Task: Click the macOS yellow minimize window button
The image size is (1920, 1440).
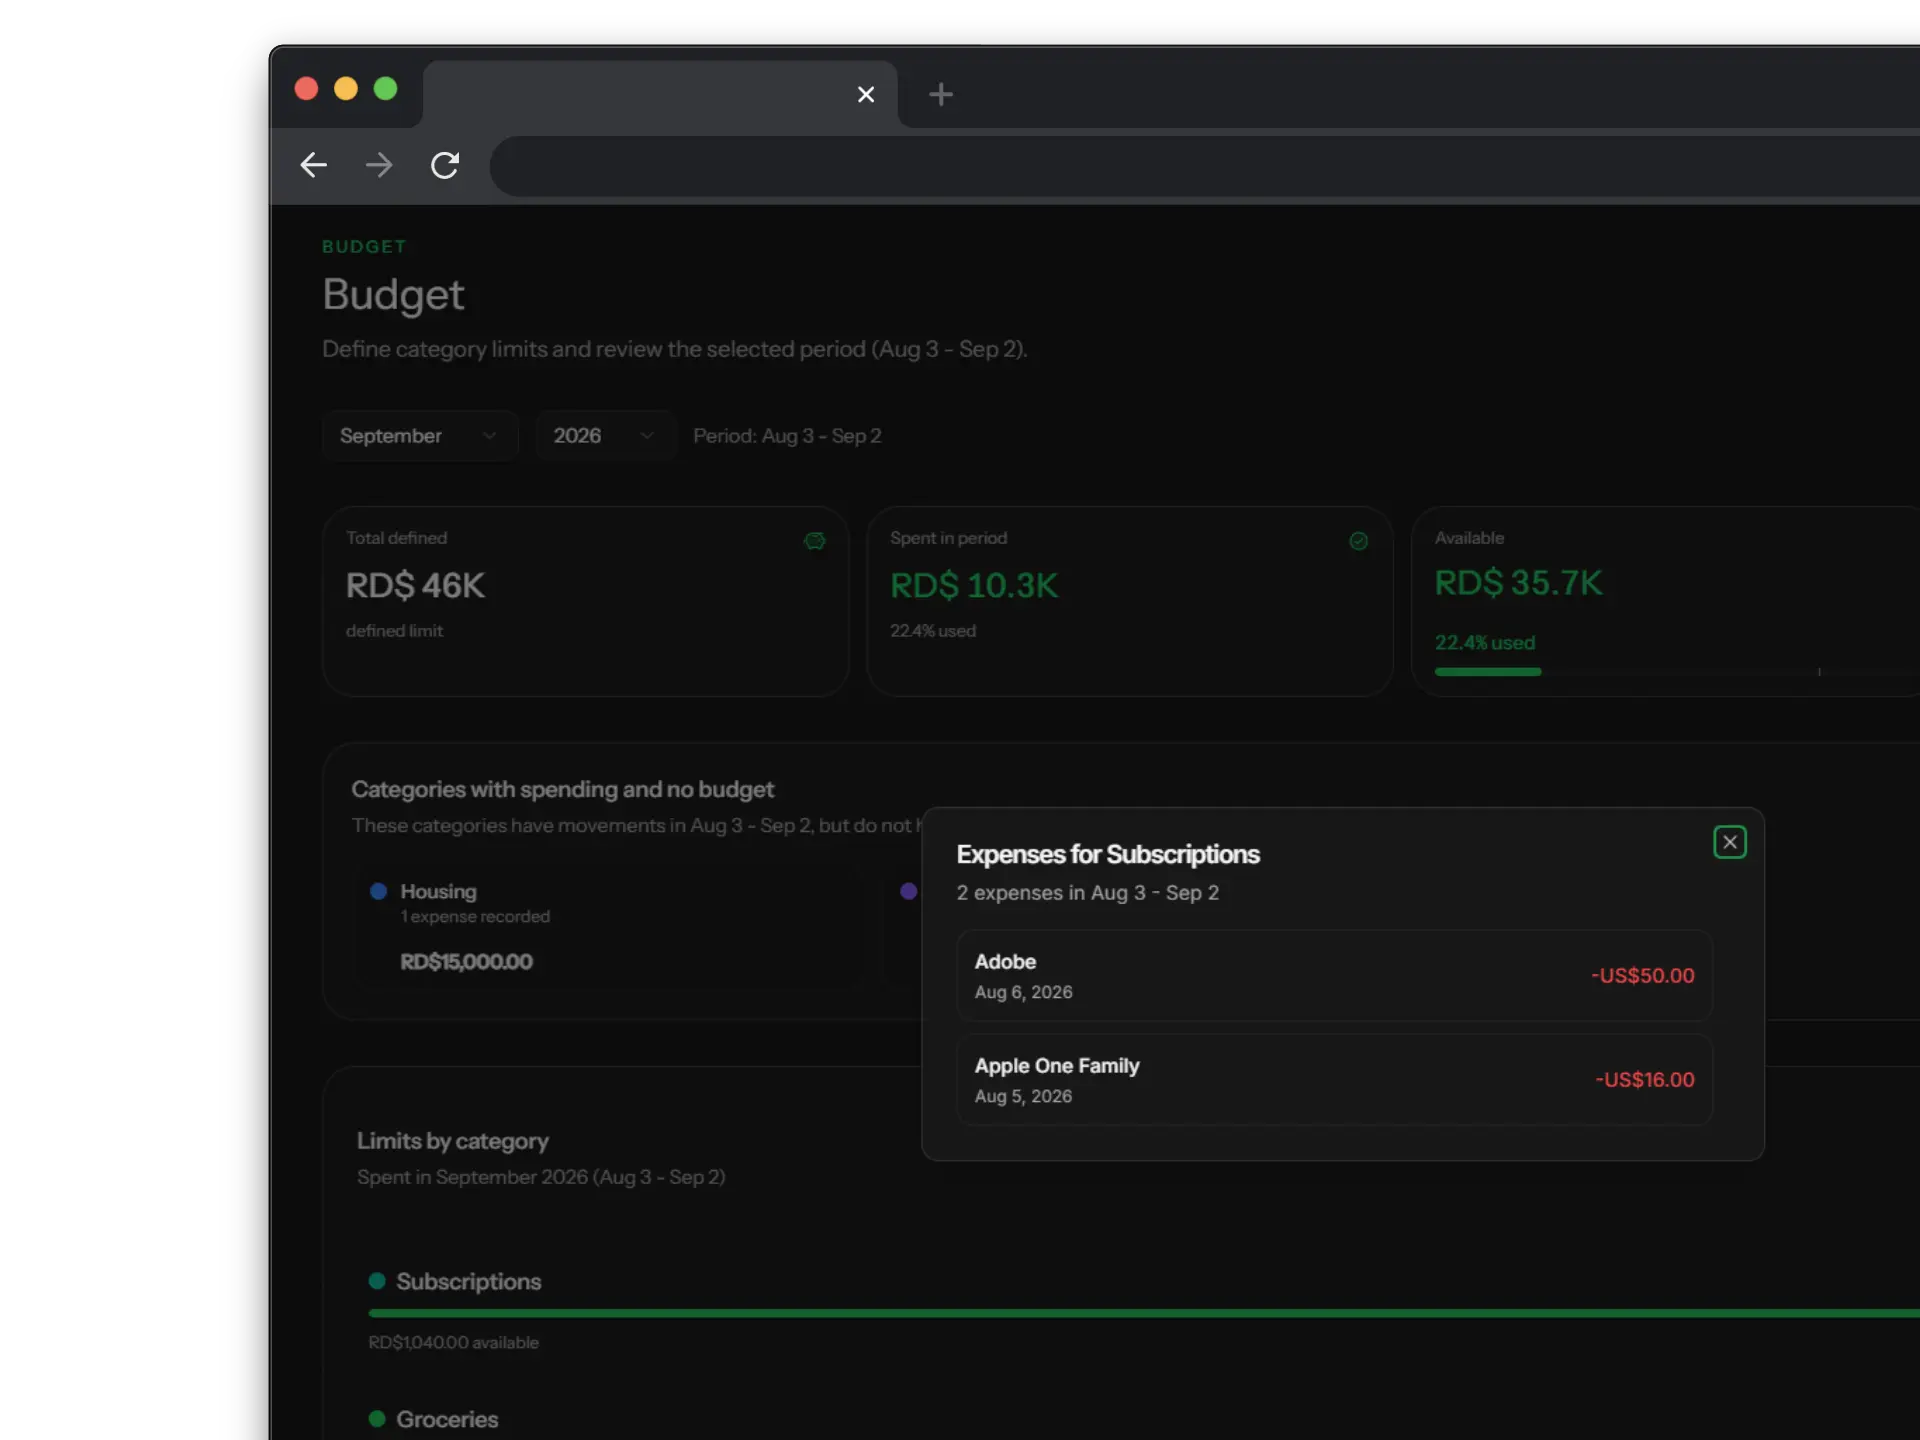Action: tap(346, 89)
